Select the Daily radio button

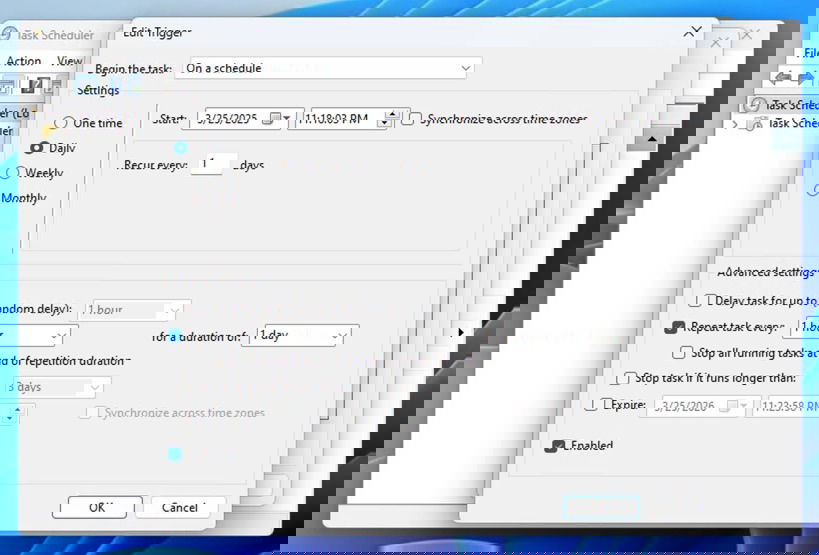(x=37, y=148)
